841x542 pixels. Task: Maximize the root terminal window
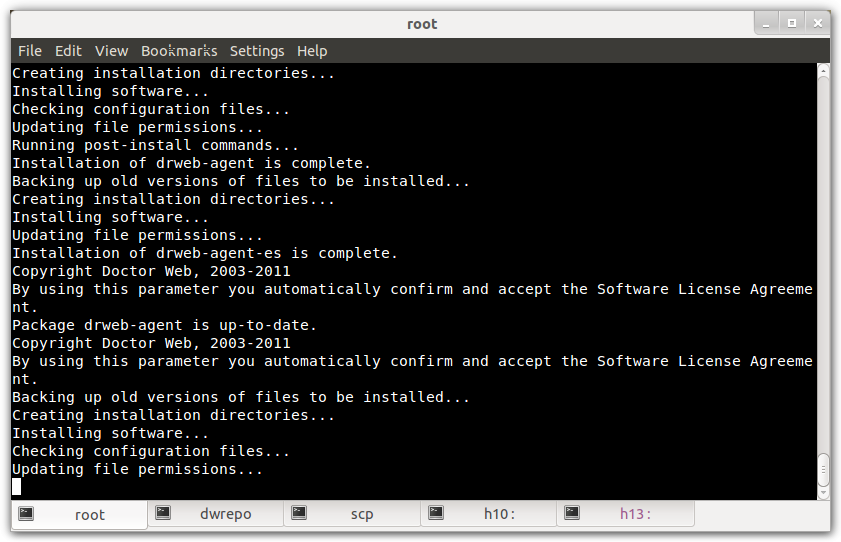coord(792,24)
